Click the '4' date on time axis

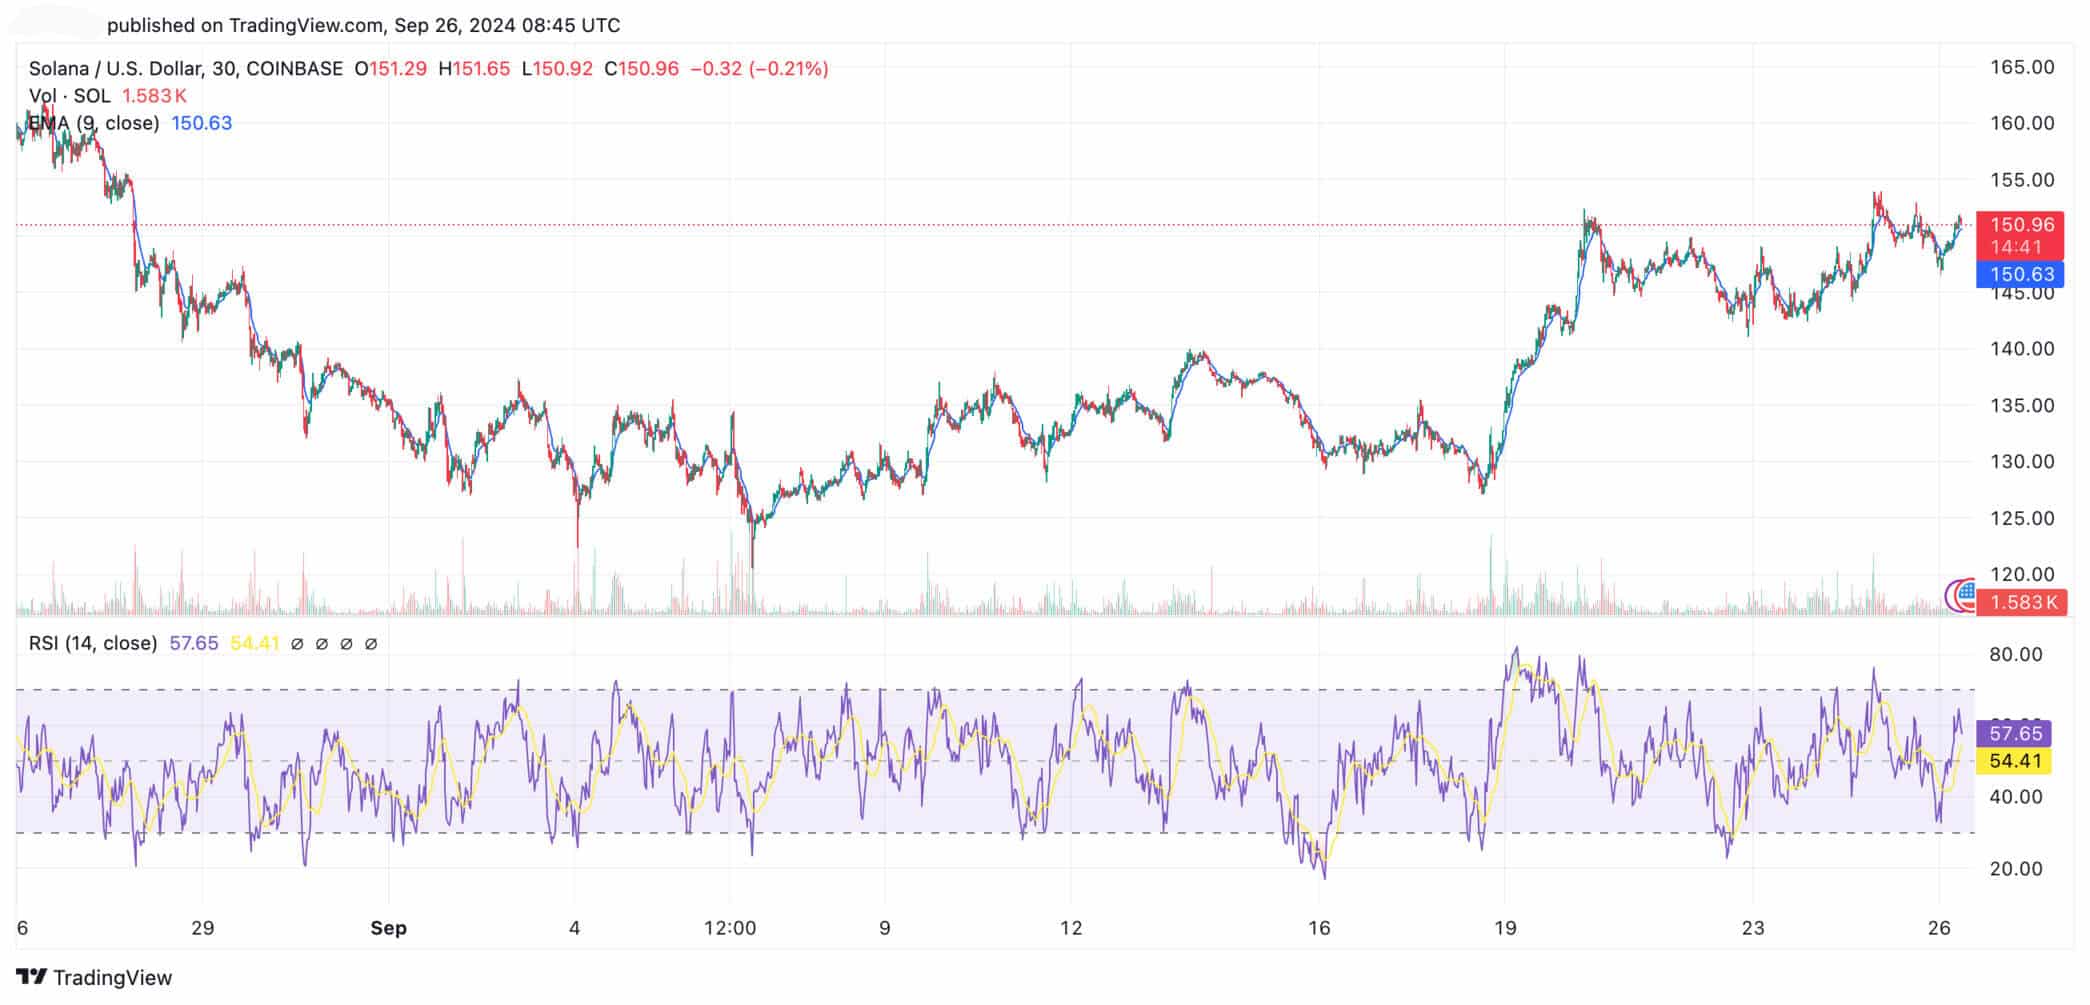(x=574, y=928)
